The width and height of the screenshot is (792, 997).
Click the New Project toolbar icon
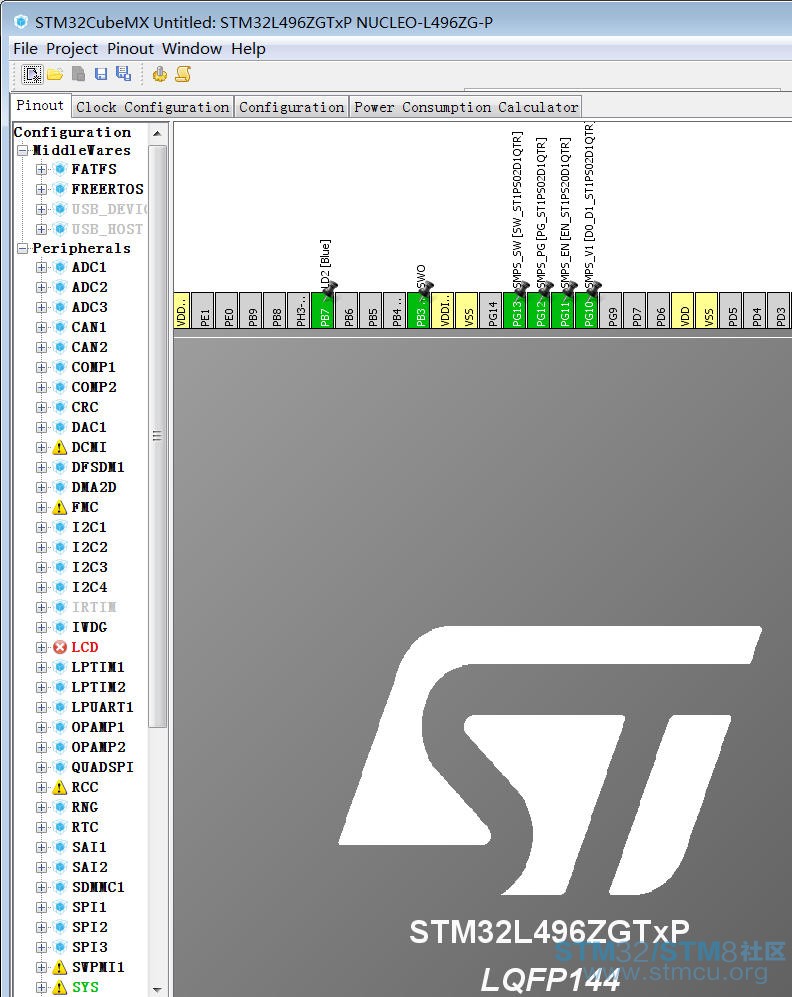tap(32, 74)
